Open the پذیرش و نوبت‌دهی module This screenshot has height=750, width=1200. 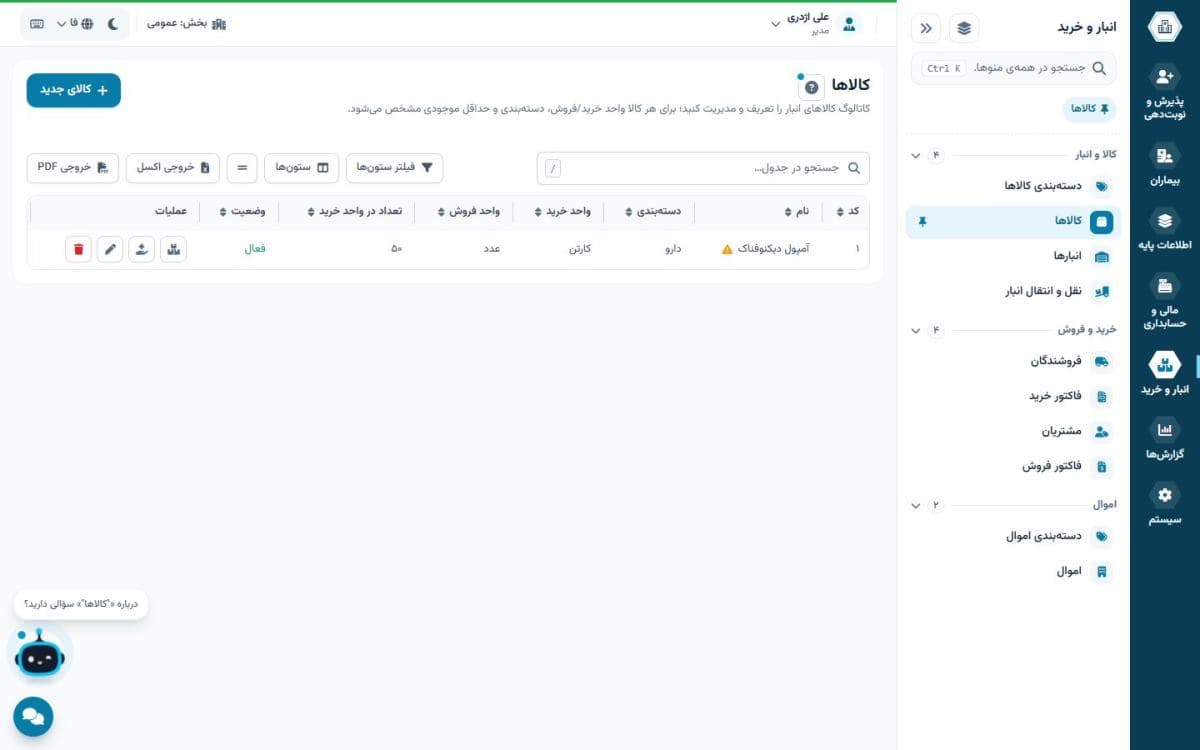[1164, 93]
